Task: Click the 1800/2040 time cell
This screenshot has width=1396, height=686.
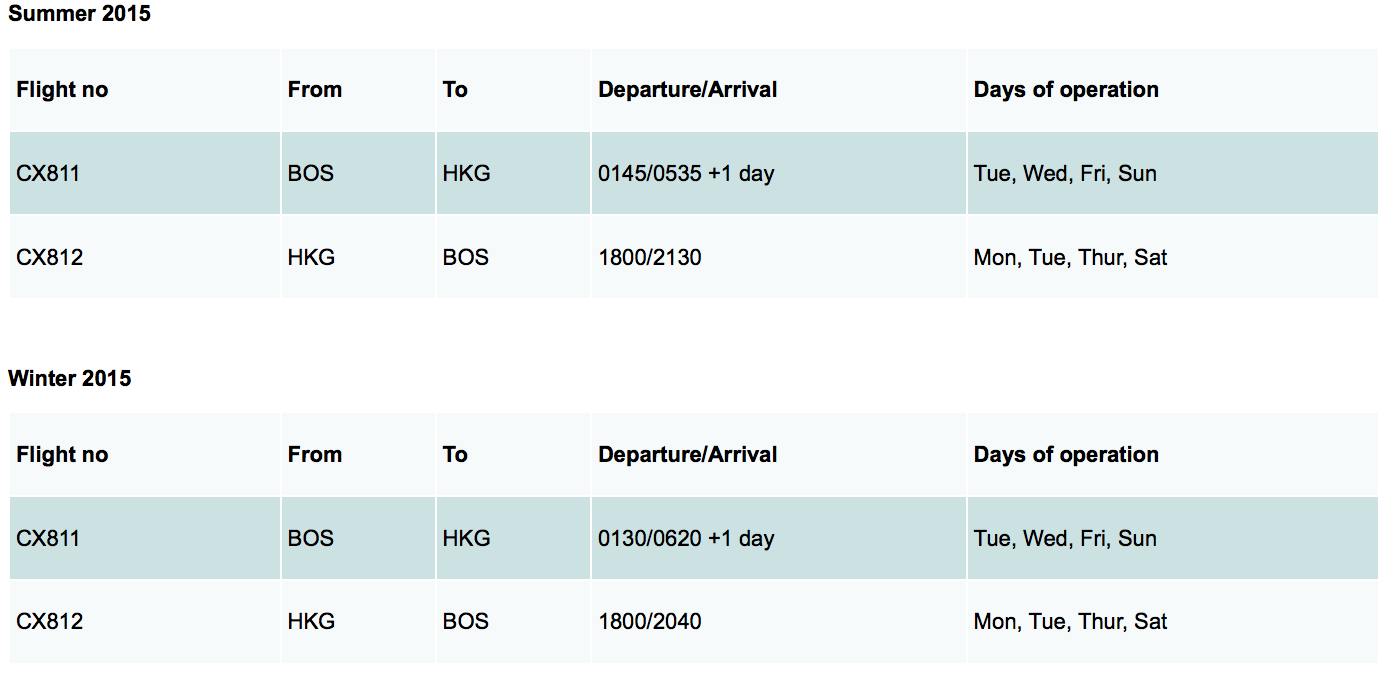Action: [650, 621]
